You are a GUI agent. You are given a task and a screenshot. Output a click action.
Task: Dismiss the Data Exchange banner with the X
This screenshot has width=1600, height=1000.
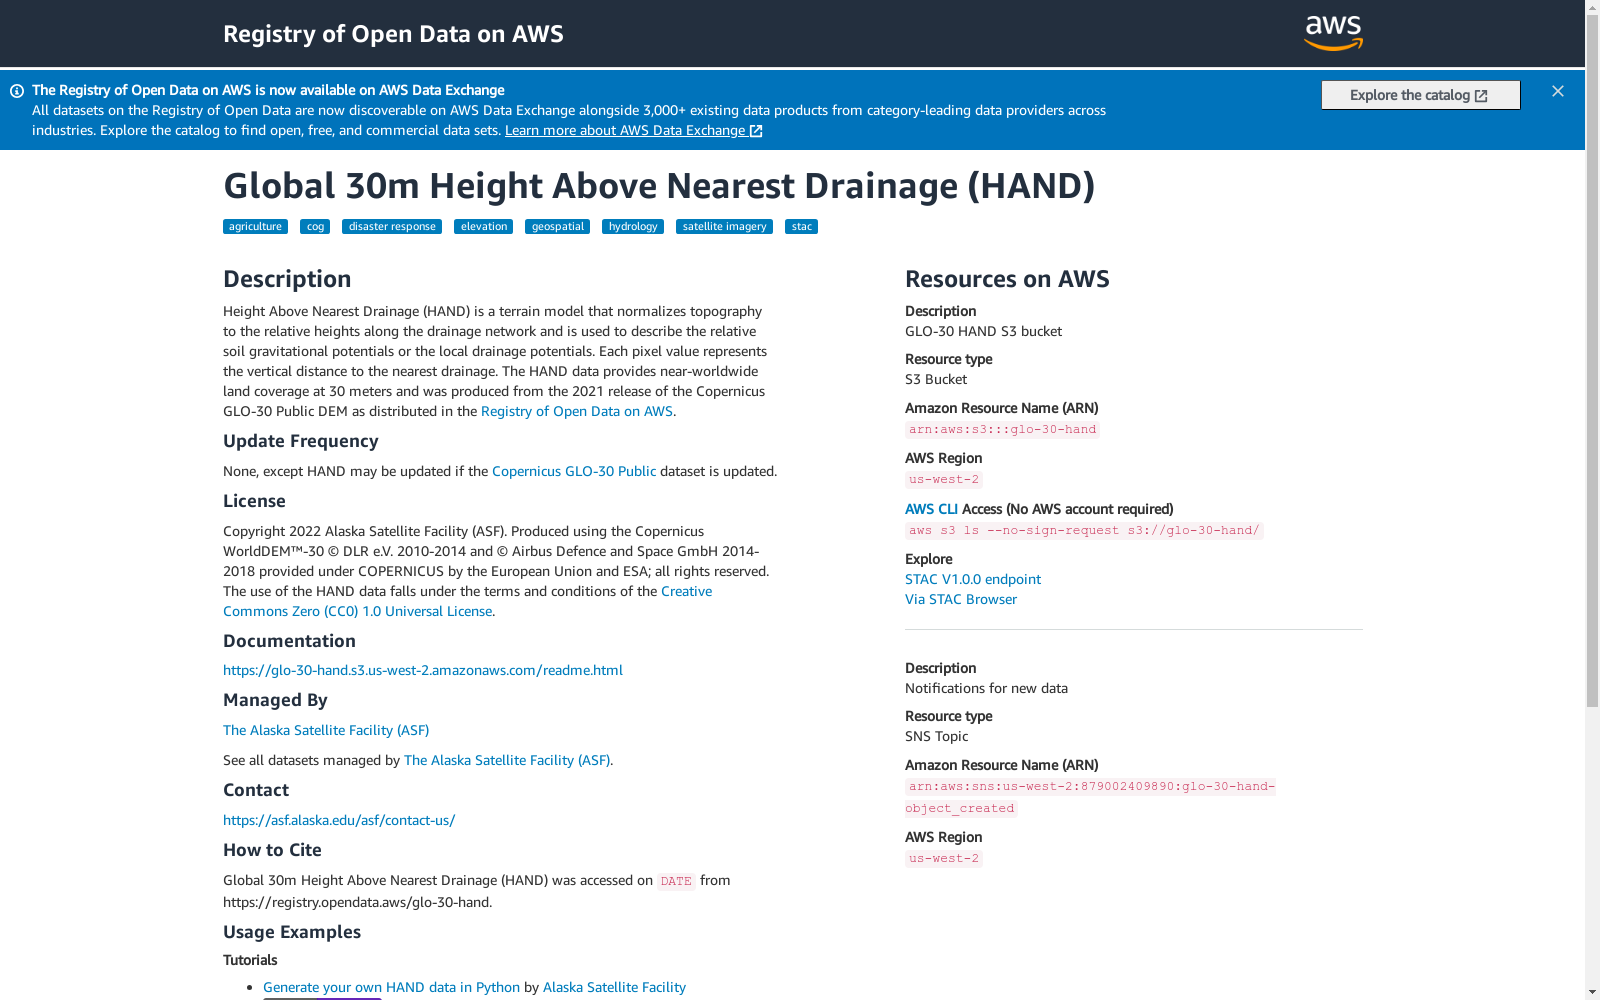point(1557,91)
